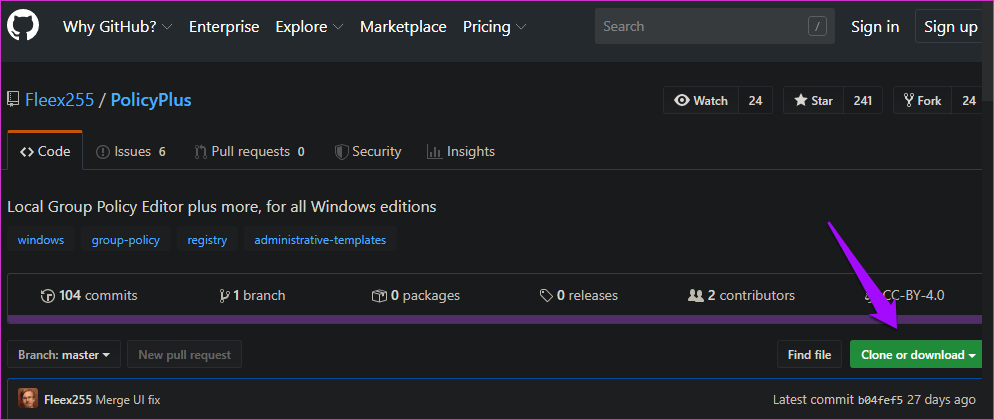Expand the Explore navigation dropdown
This screenshot has width=994, height=420.
coord(310,27)
